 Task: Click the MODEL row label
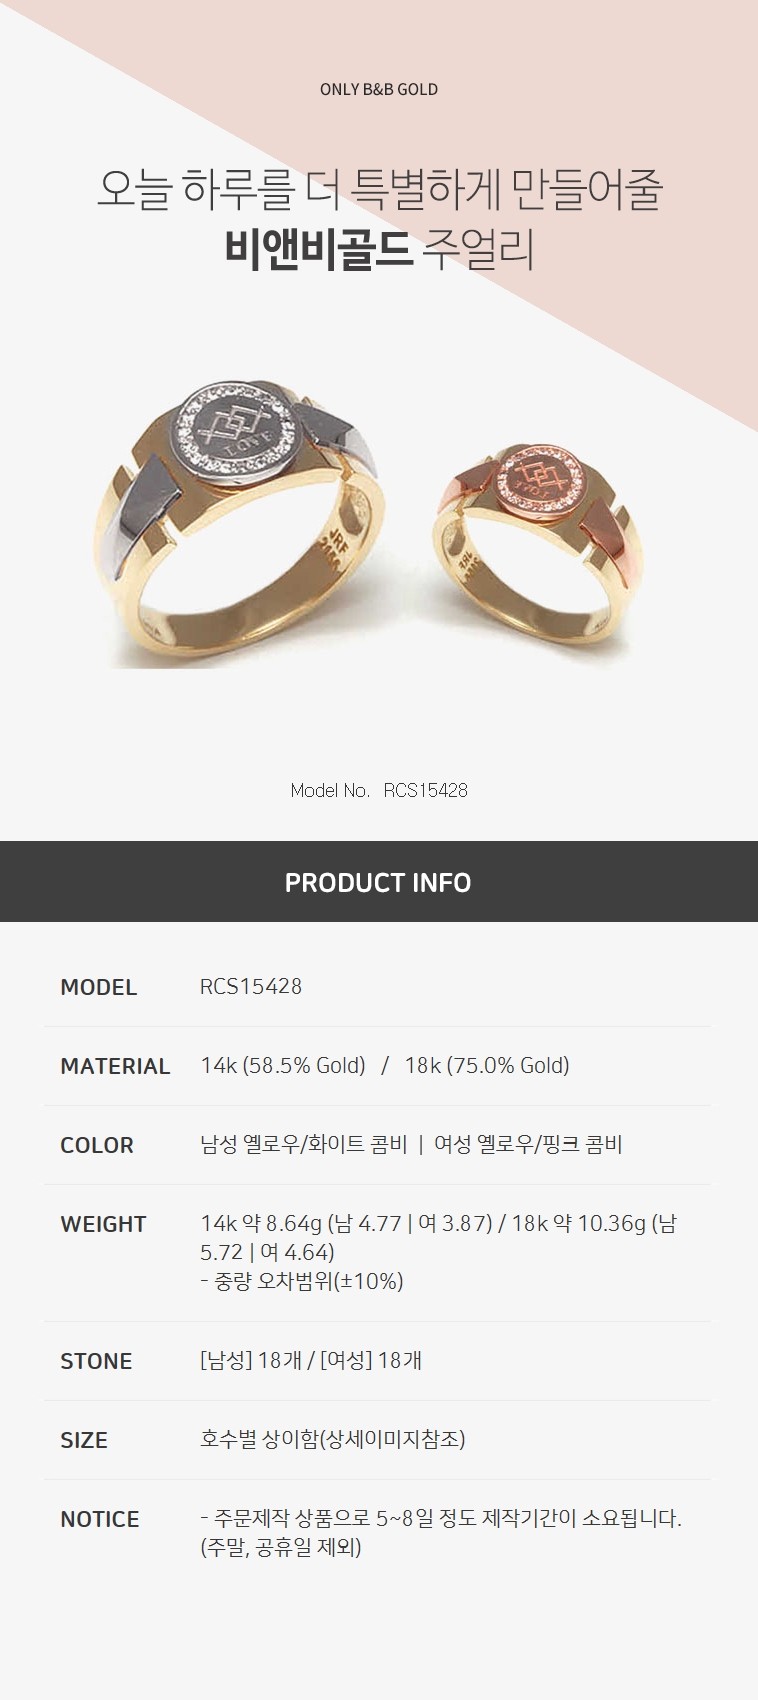point(98,987)
